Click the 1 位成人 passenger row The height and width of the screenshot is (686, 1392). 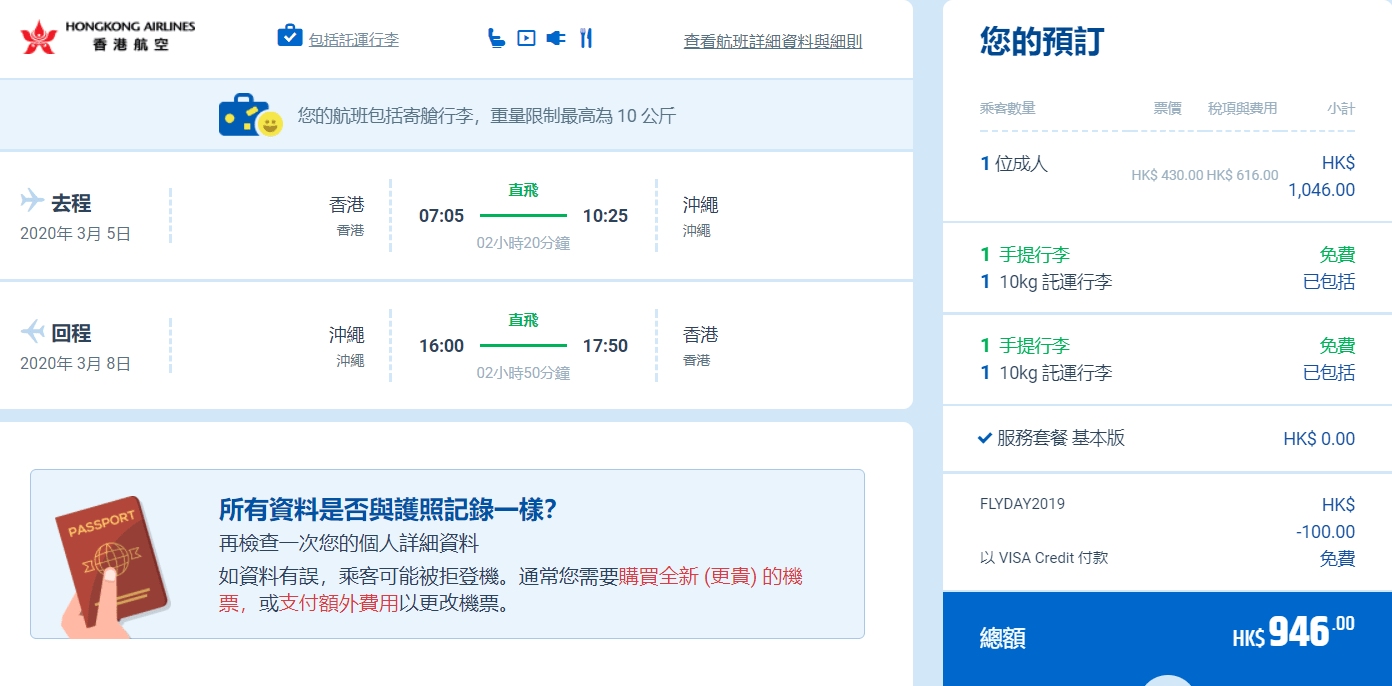(x=1167, y=176)
